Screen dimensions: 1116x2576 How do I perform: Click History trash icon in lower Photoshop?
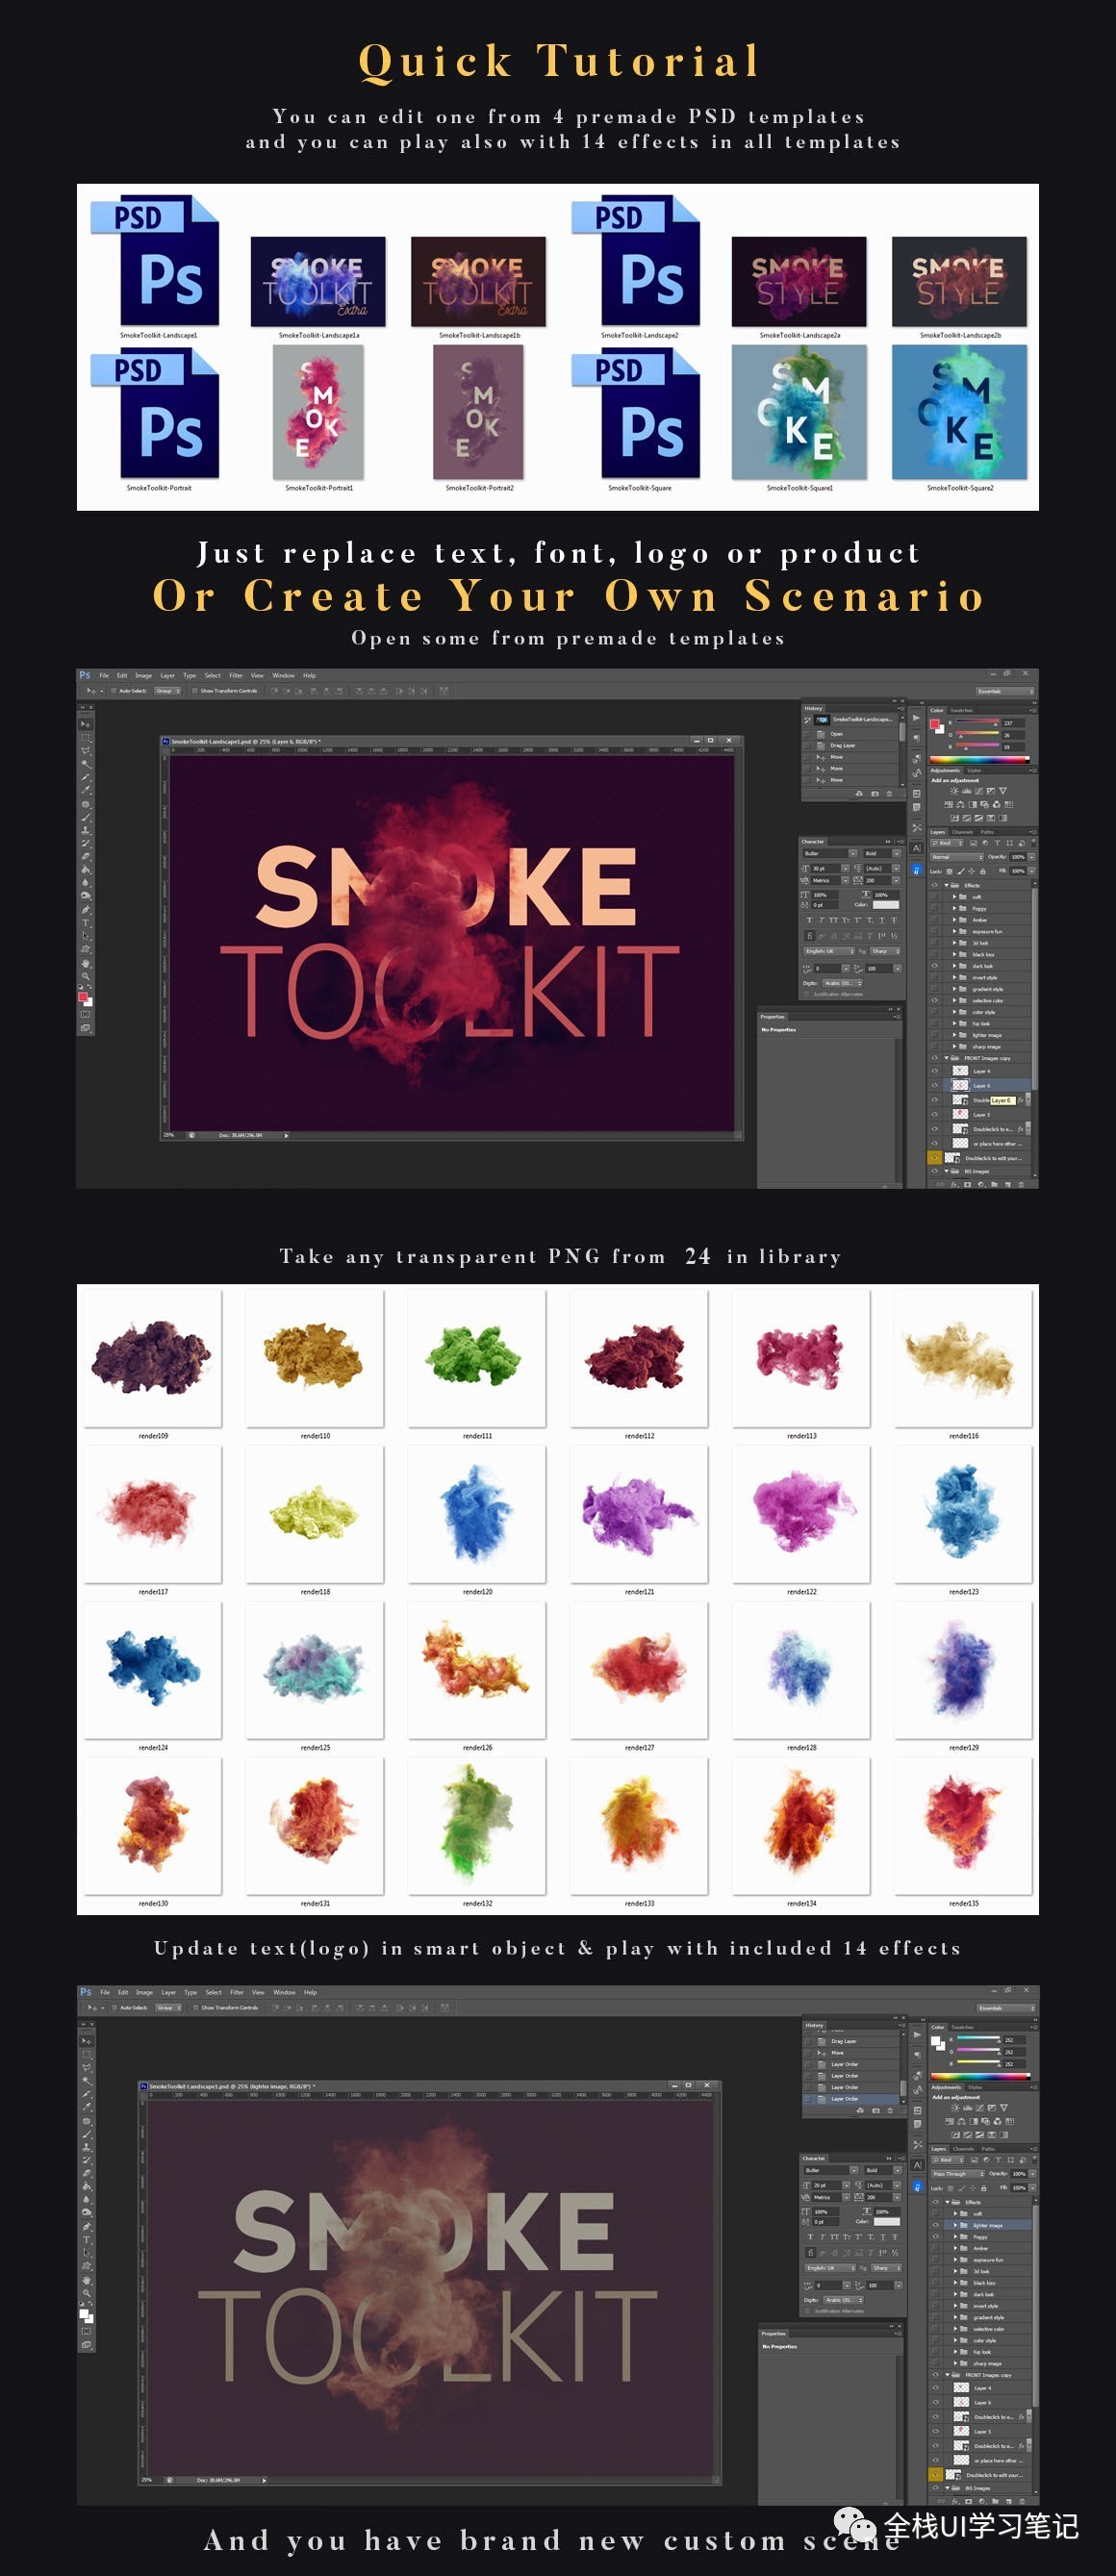pyautogui.click(x=890, y=2111)
